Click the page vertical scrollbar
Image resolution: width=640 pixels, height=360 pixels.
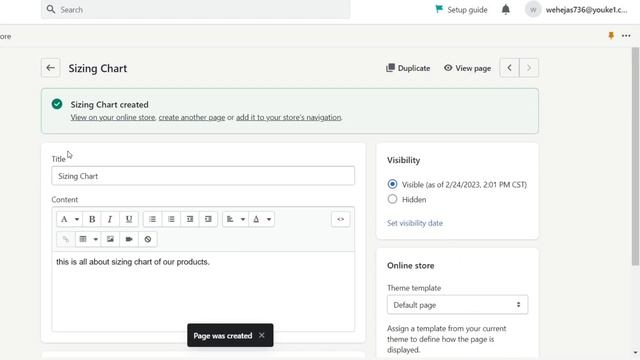[635, 156]
